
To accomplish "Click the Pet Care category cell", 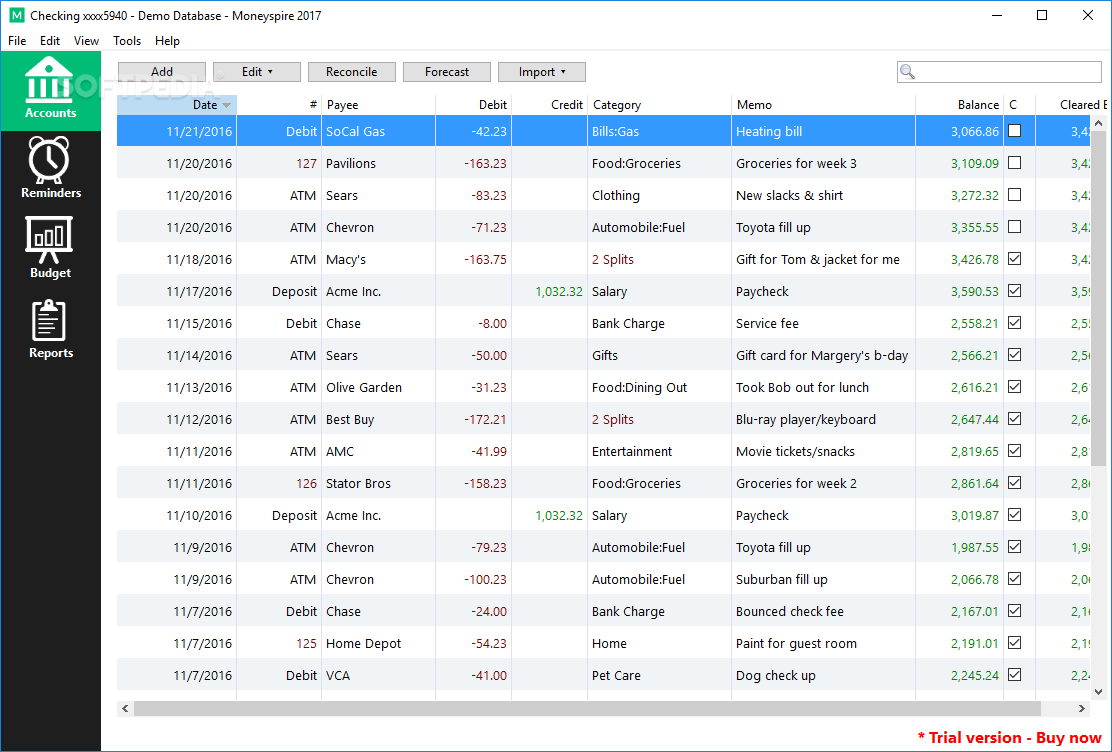I will [x=659, y=675].
